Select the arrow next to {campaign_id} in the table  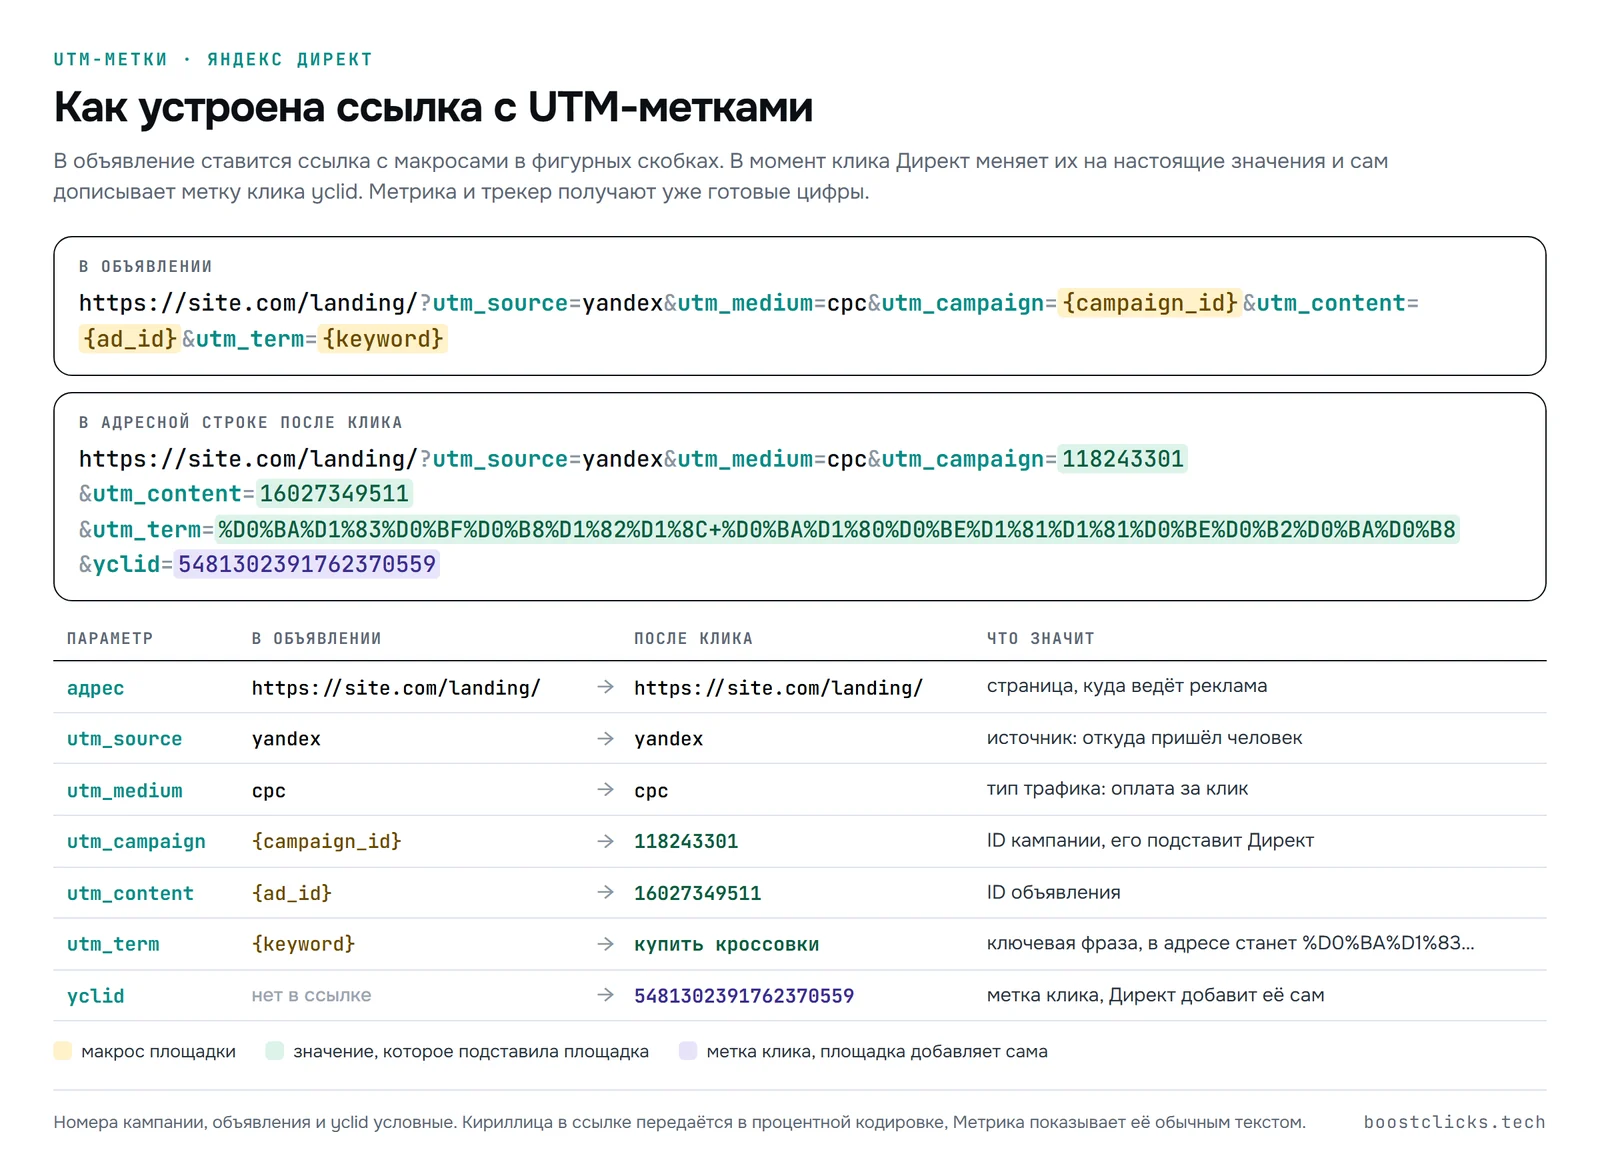point(605,841)
